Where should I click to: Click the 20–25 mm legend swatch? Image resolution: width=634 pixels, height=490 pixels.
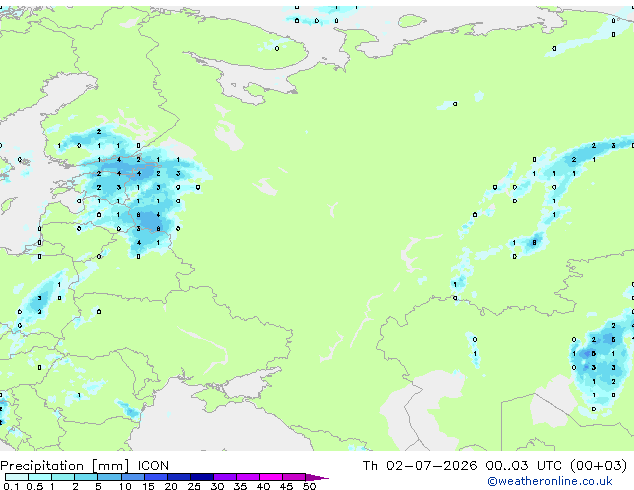(x=179, y=477)
